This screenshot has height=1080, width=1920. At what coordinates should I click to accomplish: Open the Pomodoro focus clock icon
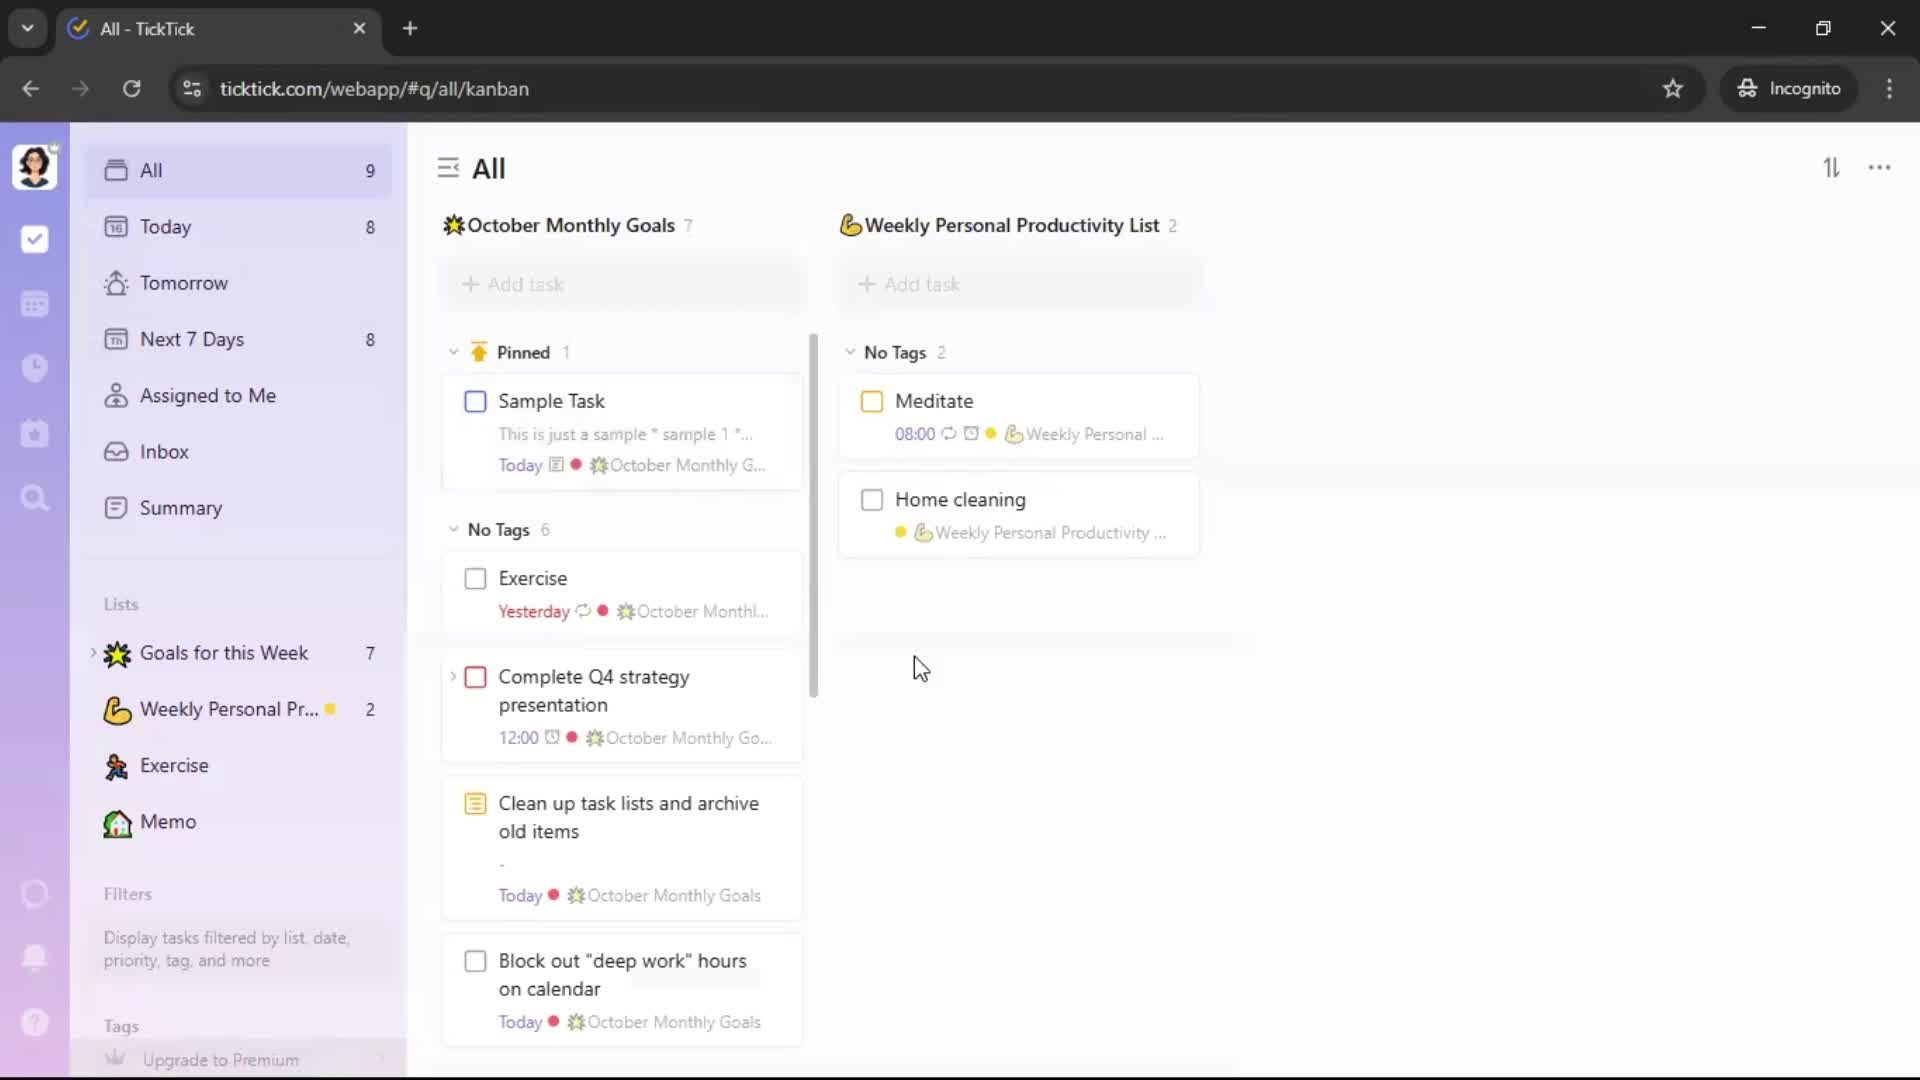click(35, 368)
